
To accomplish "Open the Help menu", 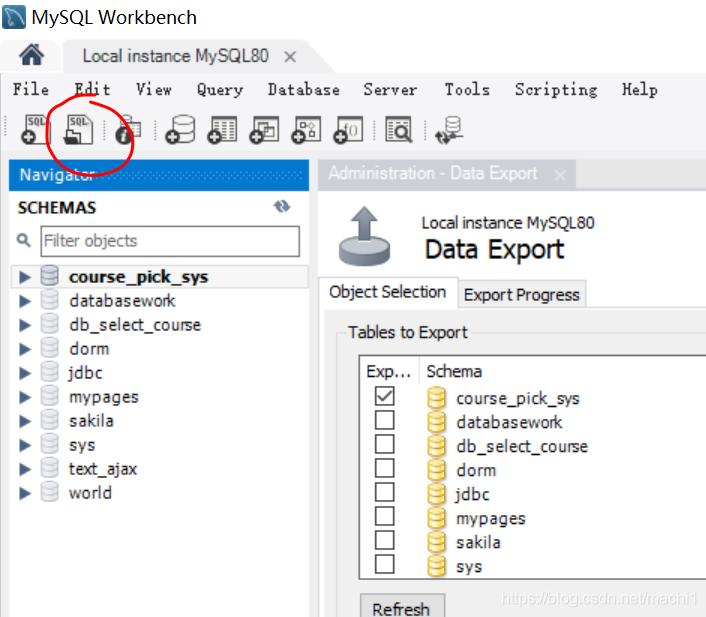I will pyautogui.click(x=639, y=89).
